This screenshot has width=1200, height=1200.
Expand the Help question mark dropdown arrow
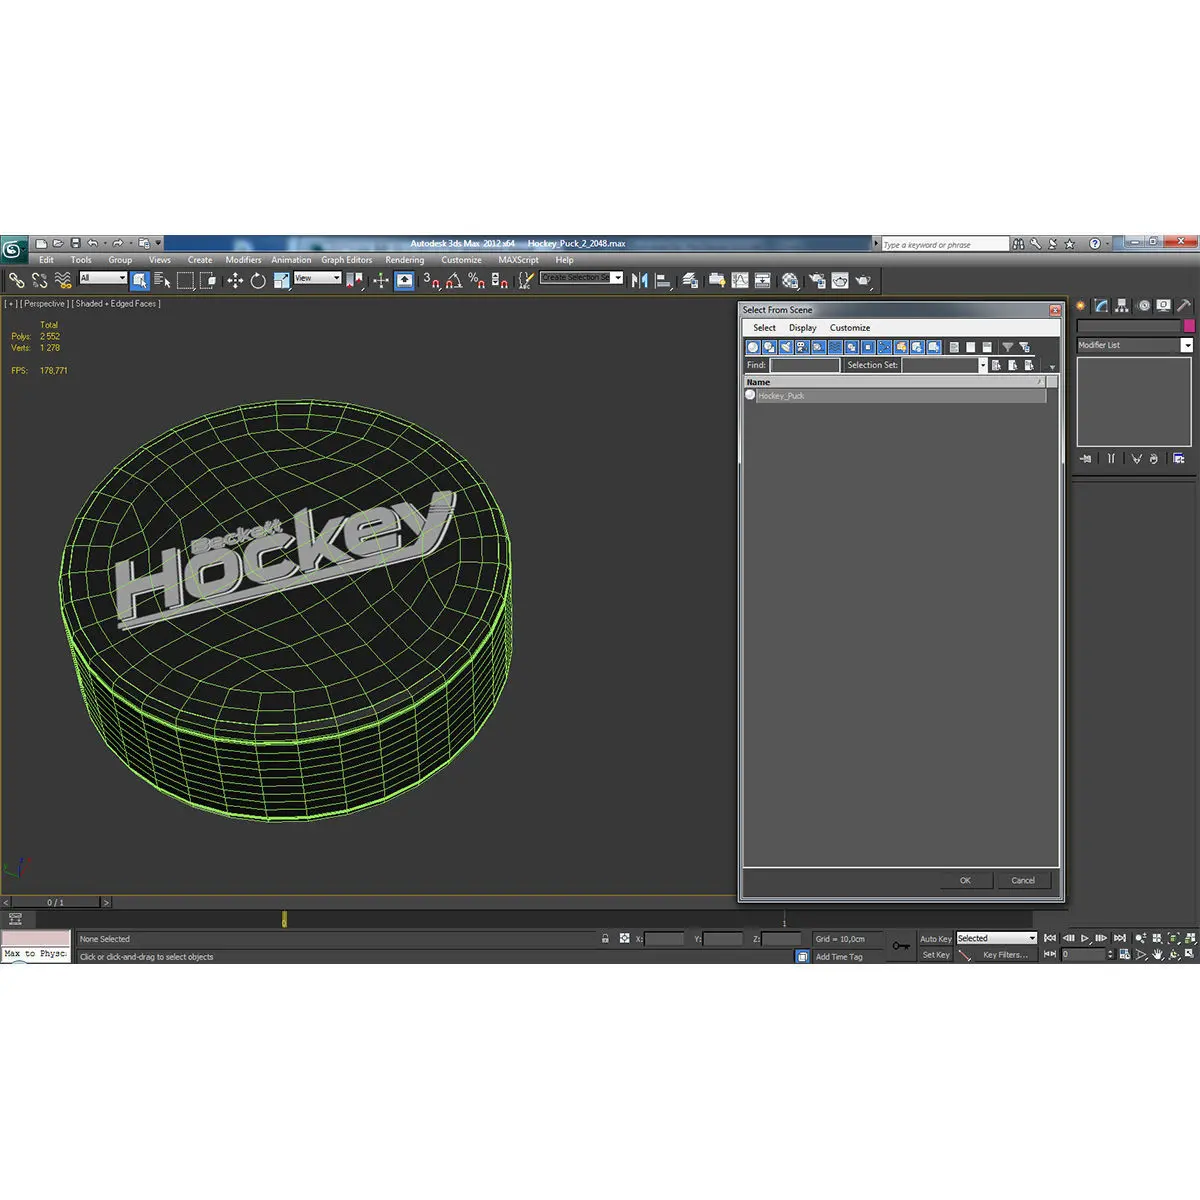[1109, 243]
